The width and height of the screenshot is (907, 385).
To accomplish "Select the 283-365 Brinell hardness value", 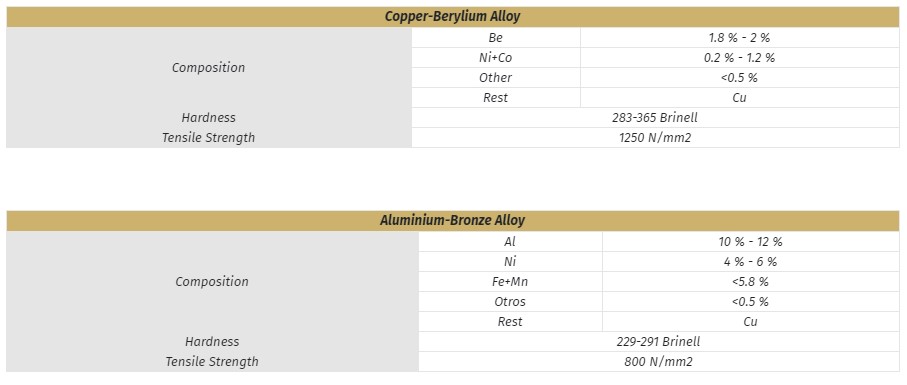I will click(x=655, y=118).
